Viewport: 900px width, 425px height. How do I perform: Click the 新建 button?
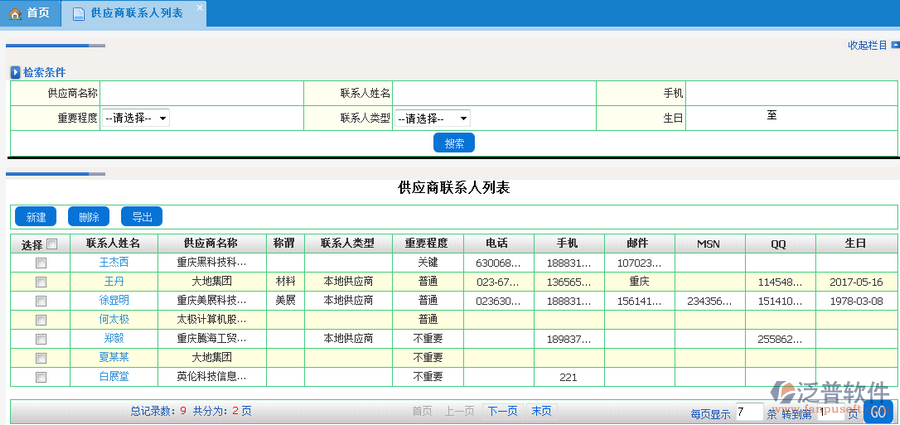pyautogui.click(x=36, y=216)
